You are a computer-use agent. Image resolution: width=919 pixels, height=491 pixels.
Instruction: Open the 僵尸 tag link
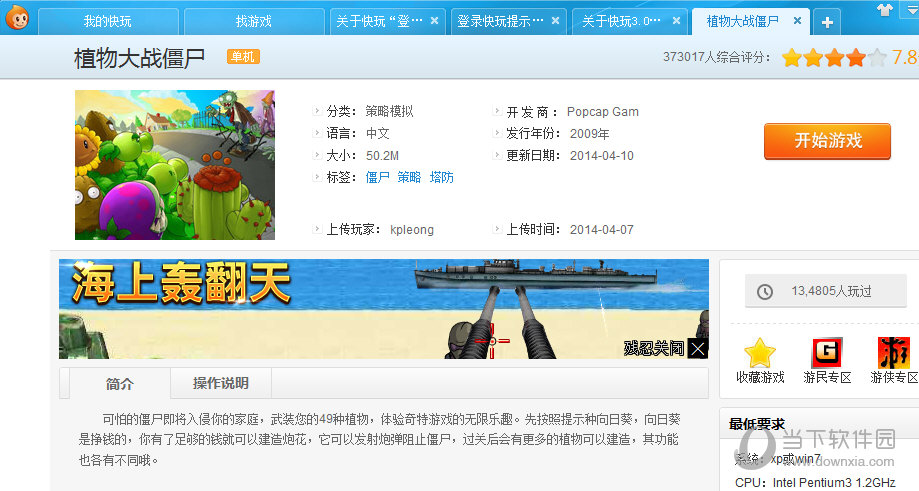point(377,178)
